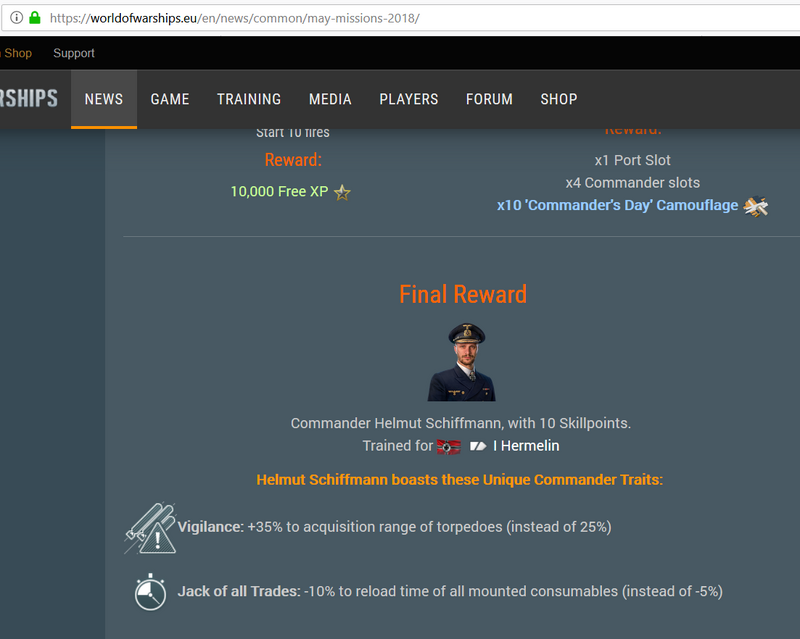Click the Unique Commander Traits heading
The width and height of the screenshot is (800, 639).
[460, 480]
